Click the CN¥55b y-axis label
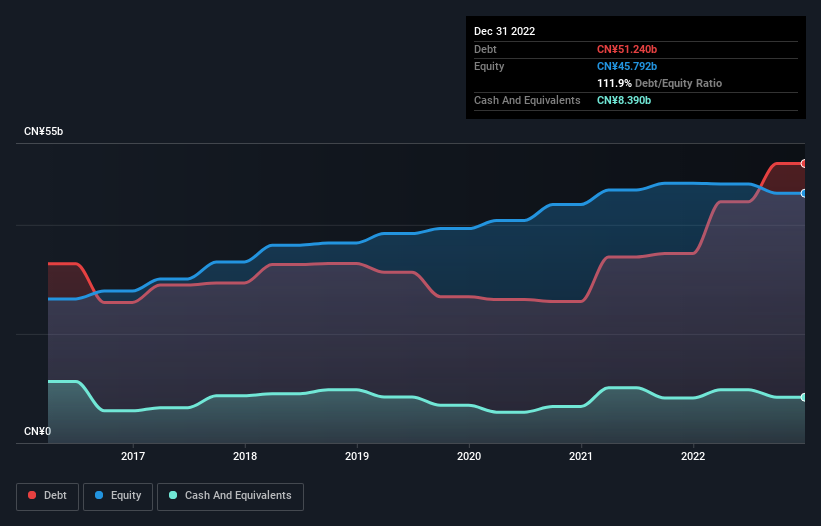This screenshot has height=526, width=821. tap(43, 132)
